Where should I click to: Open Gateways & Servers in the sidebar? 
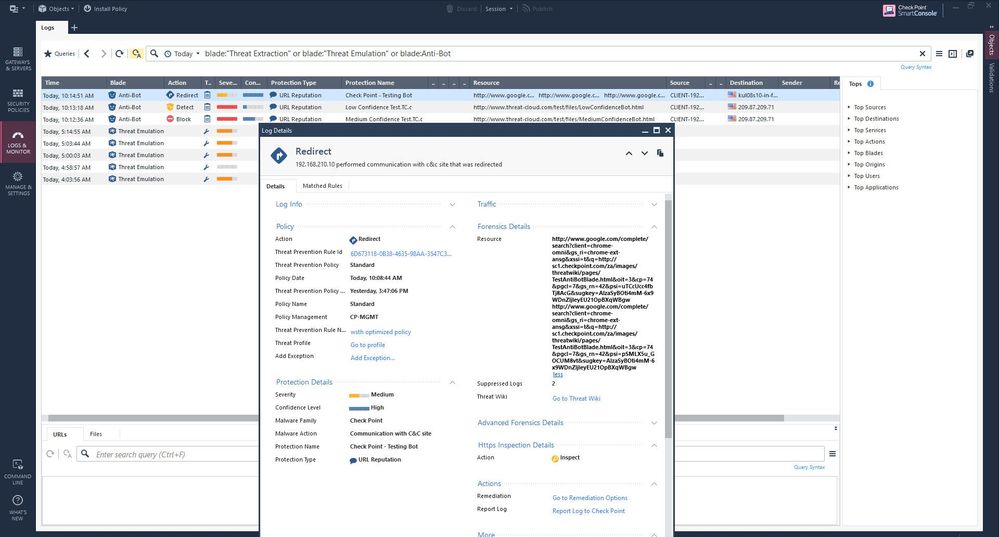18,58
